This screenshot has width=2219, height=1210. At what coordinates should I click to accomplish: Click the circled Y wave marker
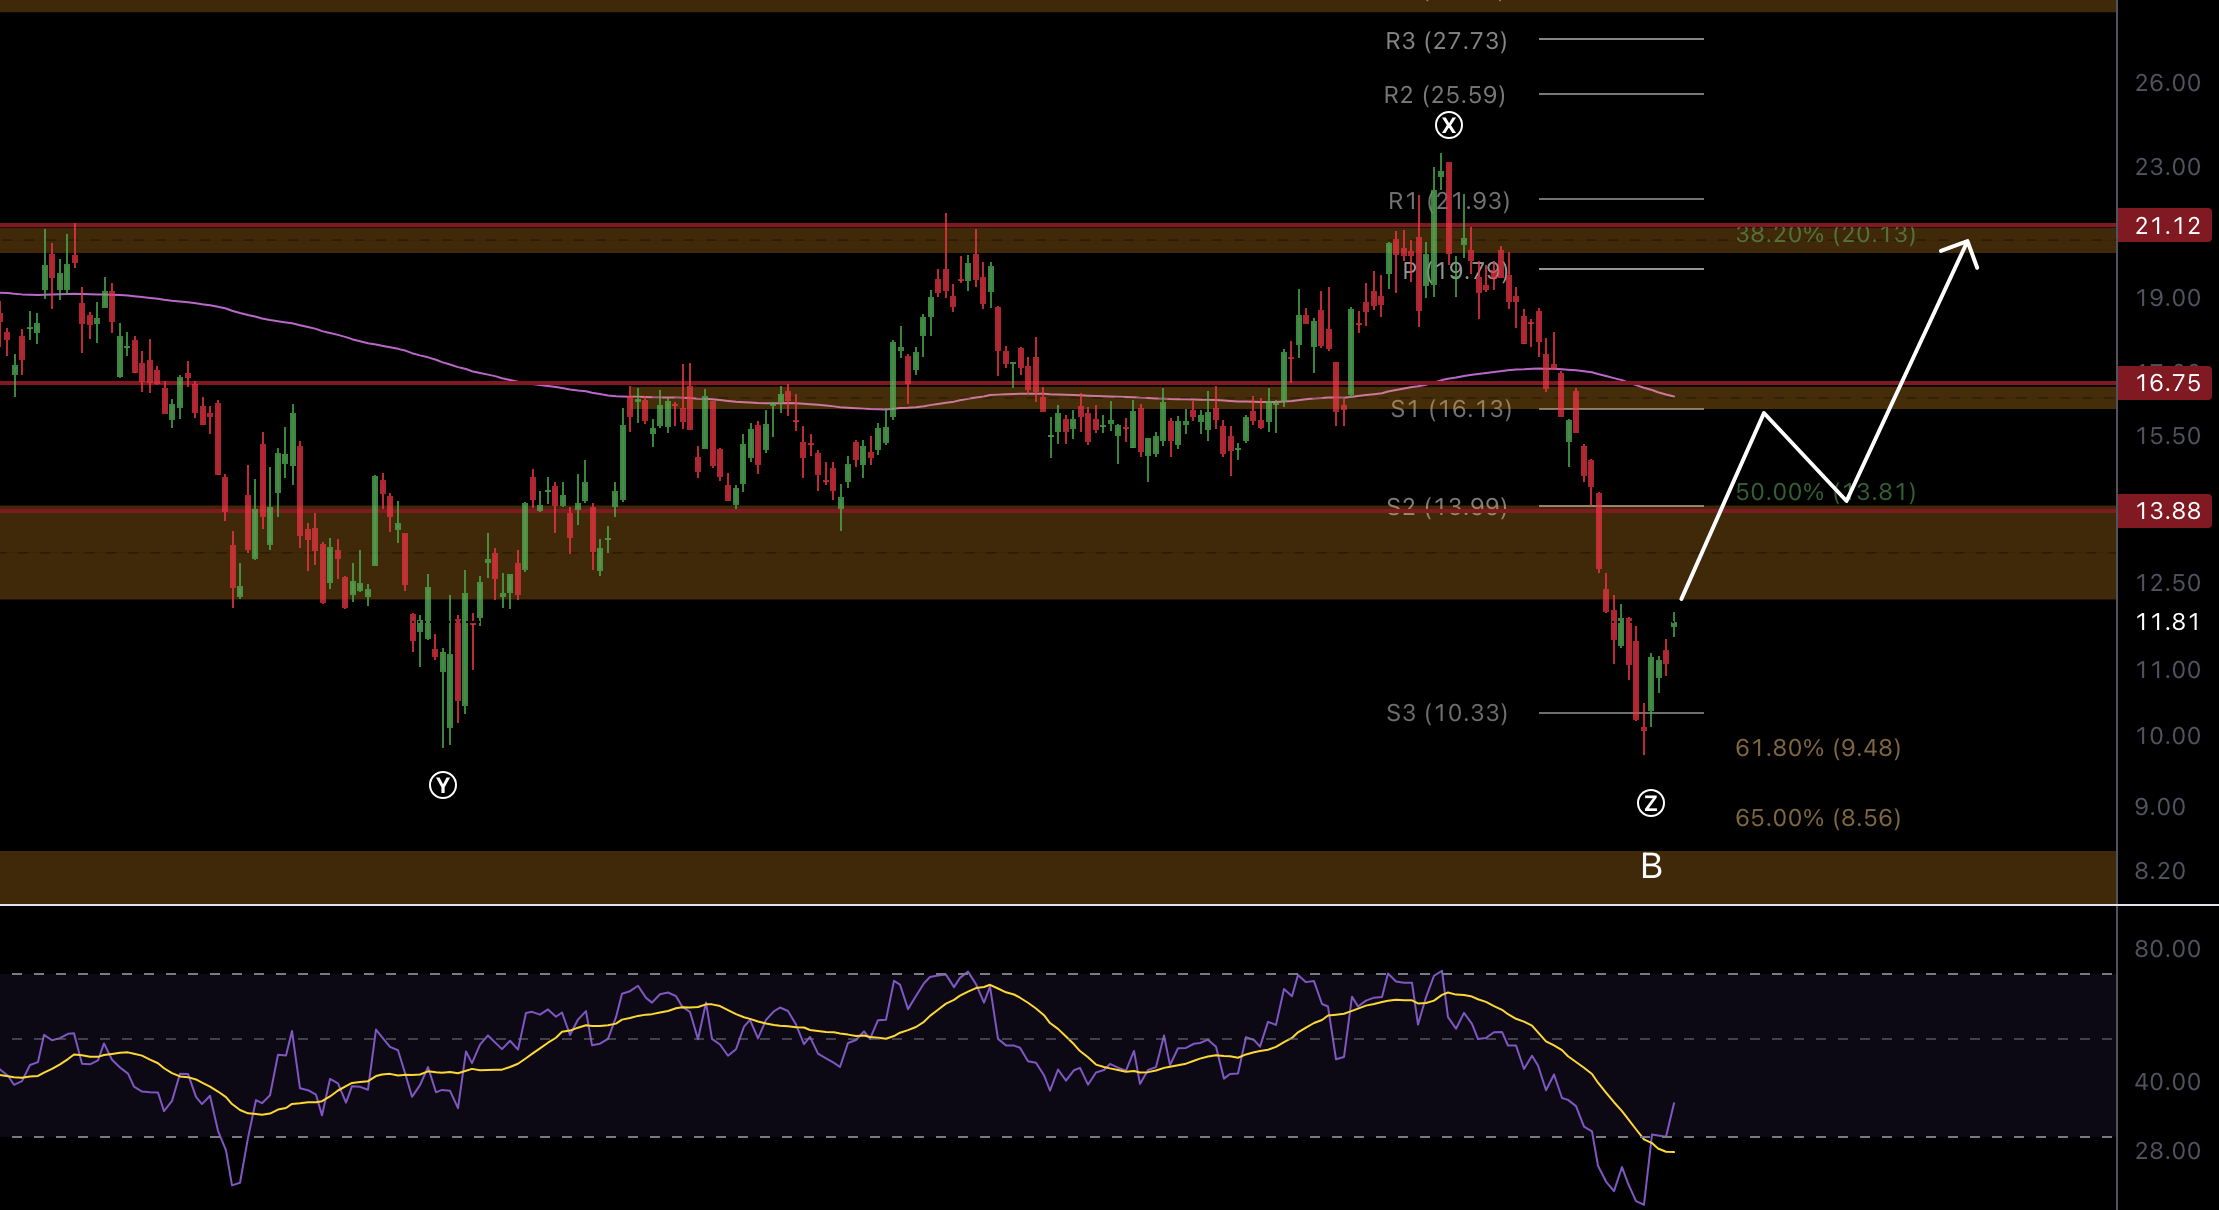[x=443, y=785]
